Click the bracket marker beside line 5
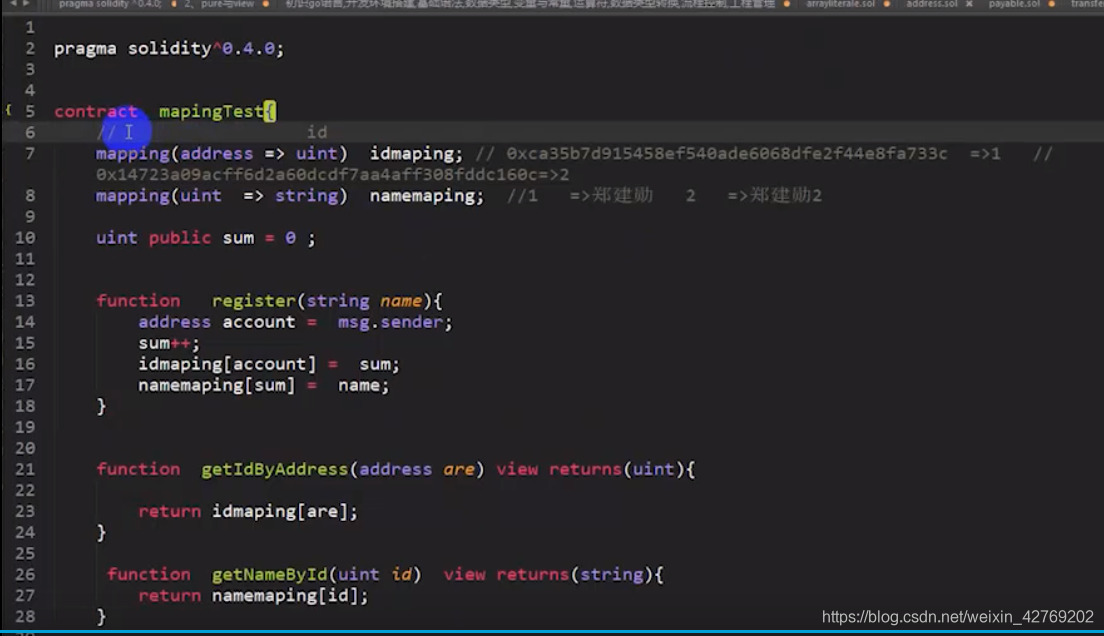Viewport: 1104px width, 636px height. coord(8,110)
